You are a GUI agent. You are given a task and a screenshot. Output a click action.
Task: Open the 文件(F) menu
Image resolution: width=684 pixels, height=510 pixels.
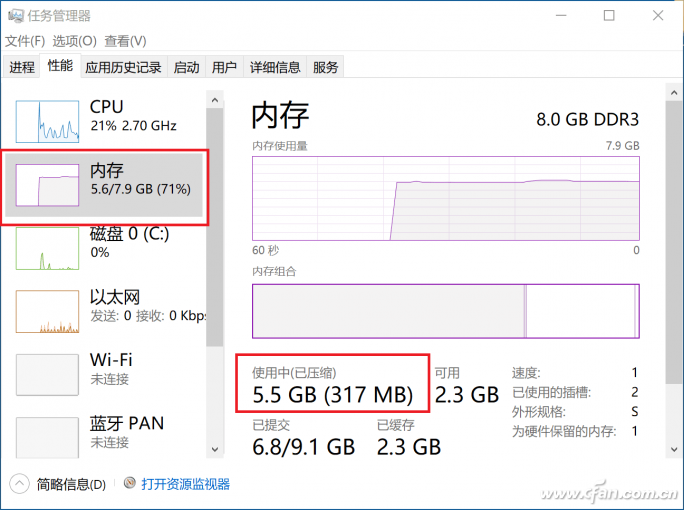pyautogui.click(x=25, y=41)
